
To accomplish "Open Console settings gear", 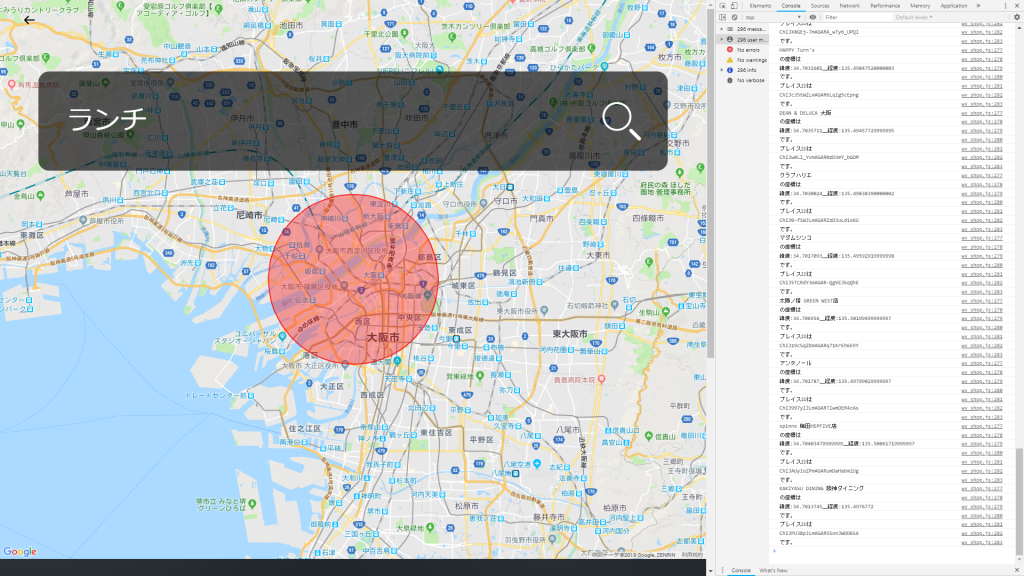I will pyautogui.click(x=1017, y=18).
